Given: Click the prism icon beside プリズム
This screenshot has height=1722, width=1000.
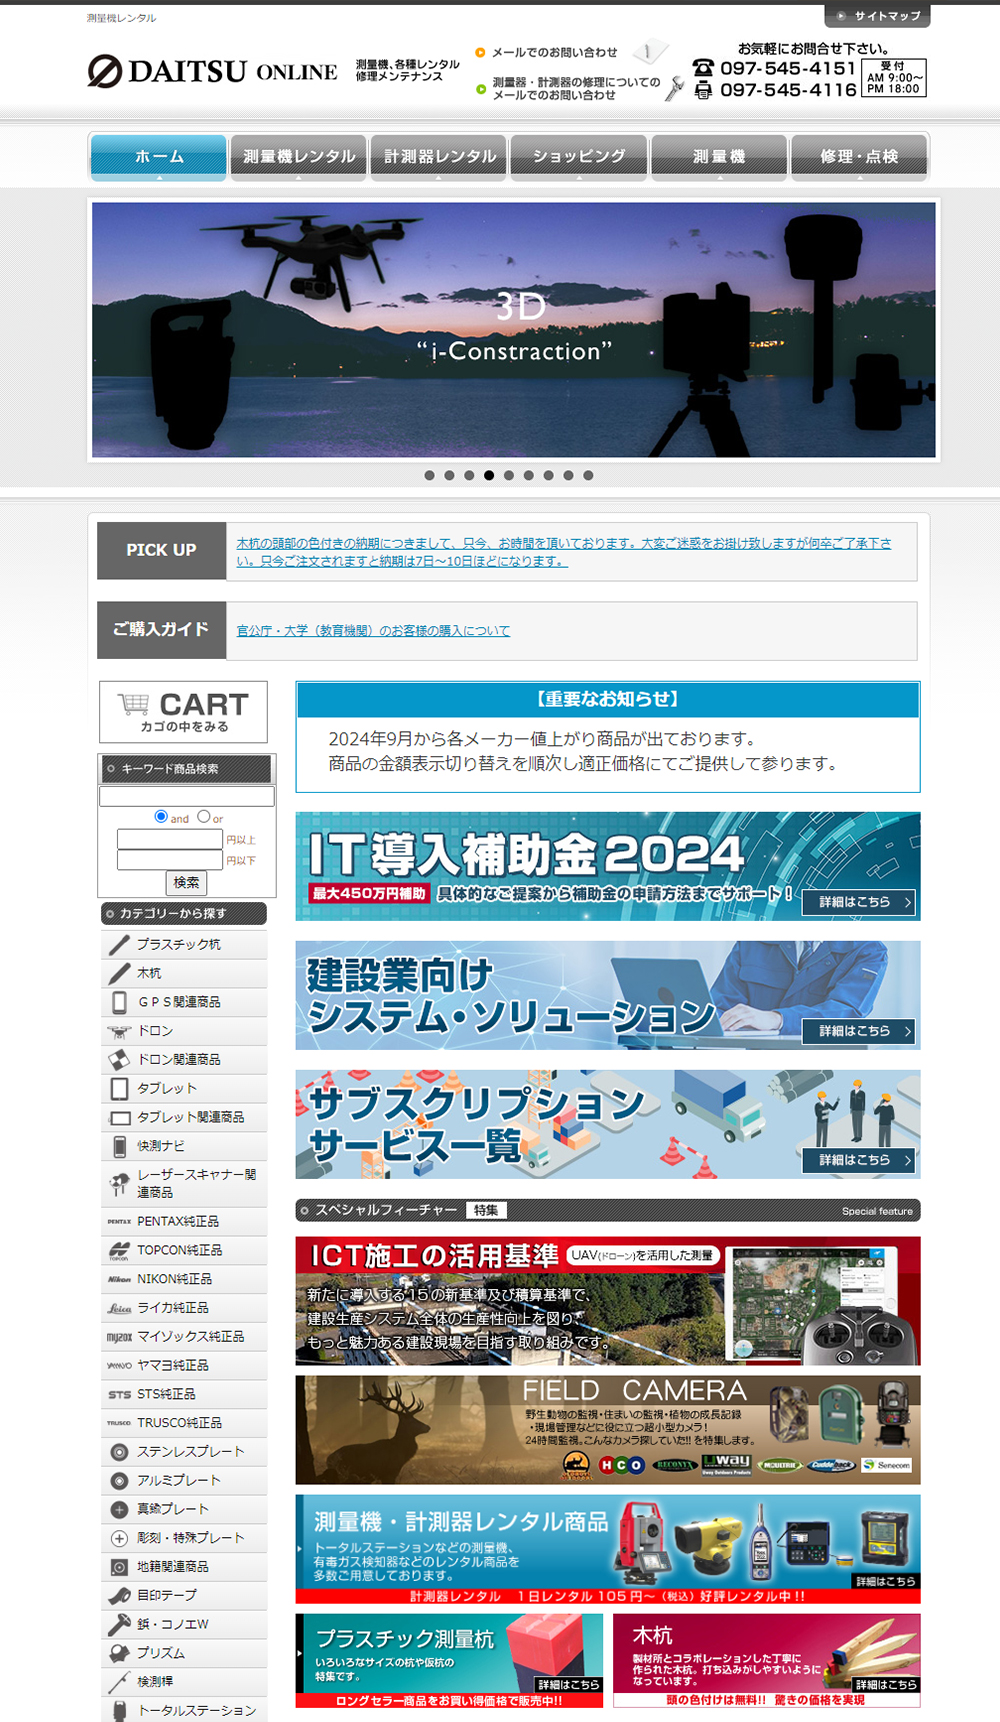Looking at the screenshot, I should point(119,1653).
